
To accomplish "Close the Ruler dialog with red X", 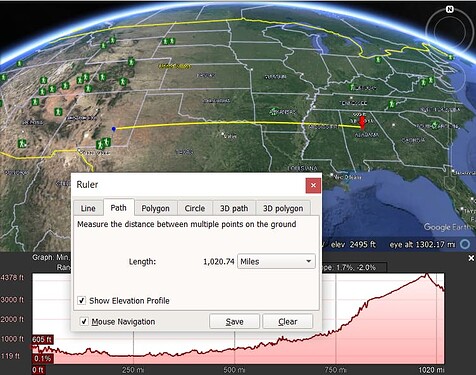I will 313,185.
